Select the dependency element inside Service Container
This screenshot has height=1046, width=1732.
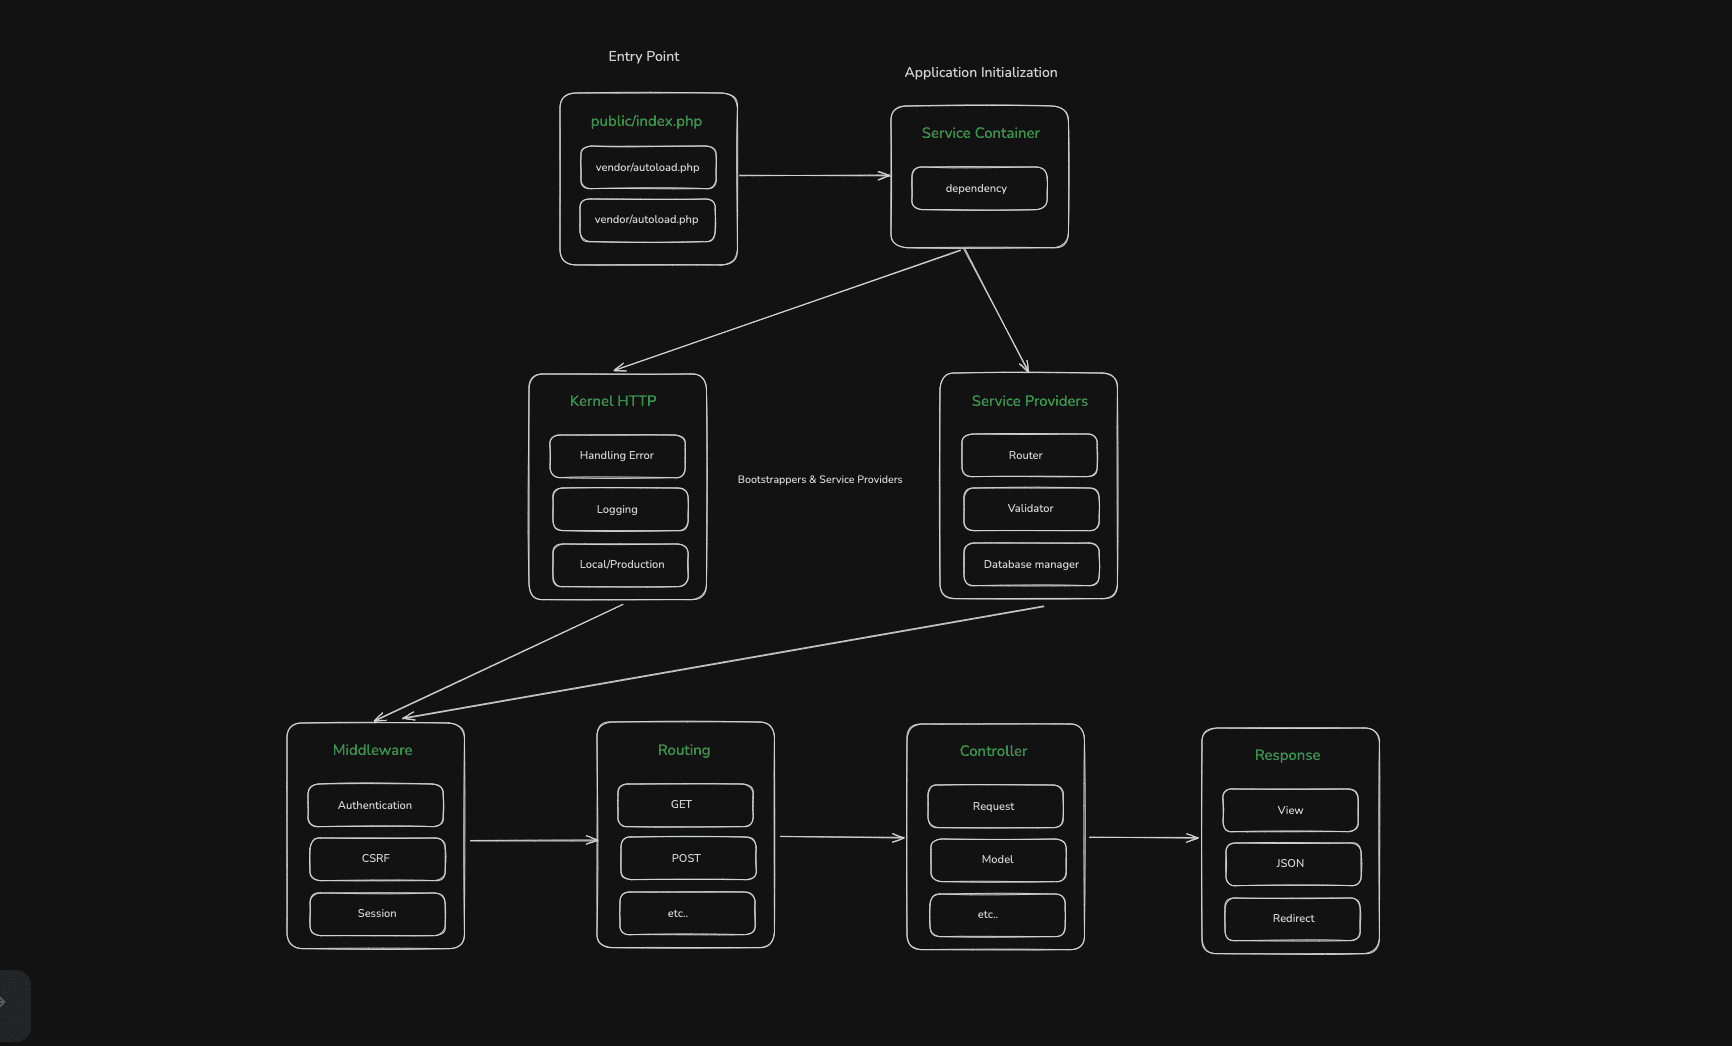click(x=978, y=188)
